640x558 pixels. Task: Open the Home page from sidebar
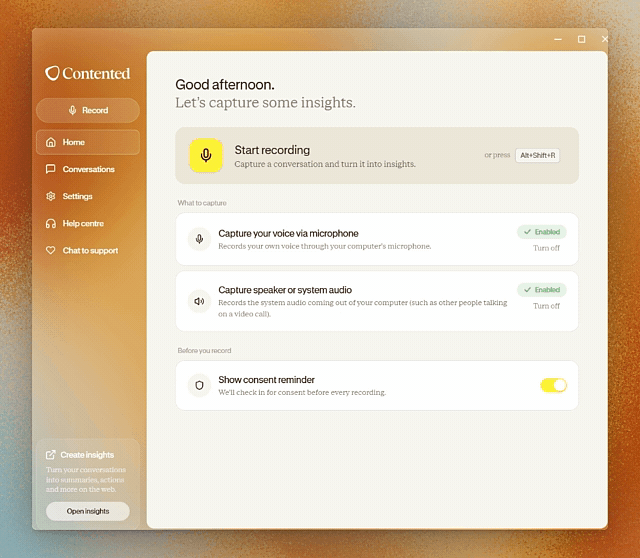pyautogui.click(x=88, y=142)
